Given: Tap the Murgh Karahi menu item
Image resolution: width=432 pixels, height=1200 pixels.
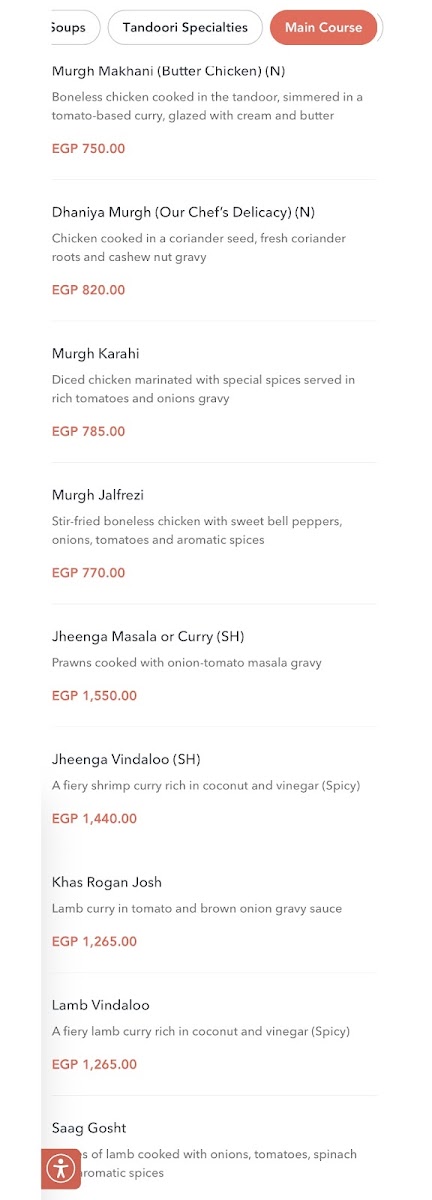Looking at the screenshot, I should coord(96,354).
